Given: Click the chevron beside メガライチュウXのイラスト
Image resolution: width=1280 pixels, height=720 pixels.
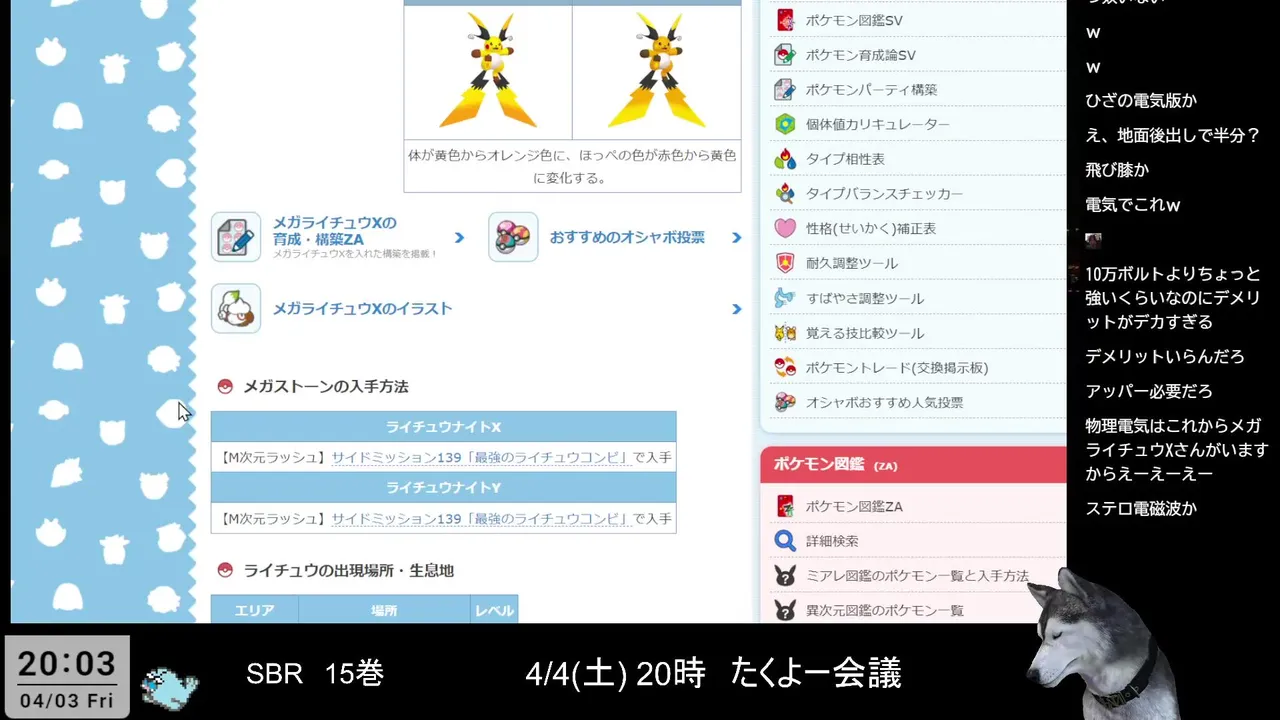Looking at the screenshot, I should [x=737, y=309].
